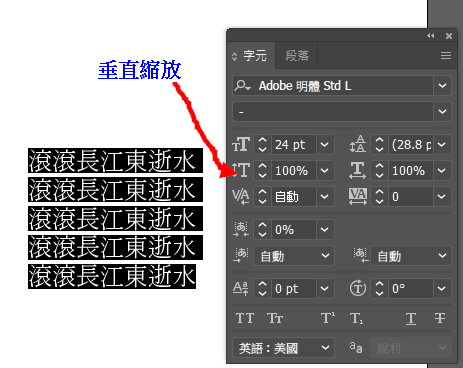Click the tsume proportional spacing icon

point(241,229)
